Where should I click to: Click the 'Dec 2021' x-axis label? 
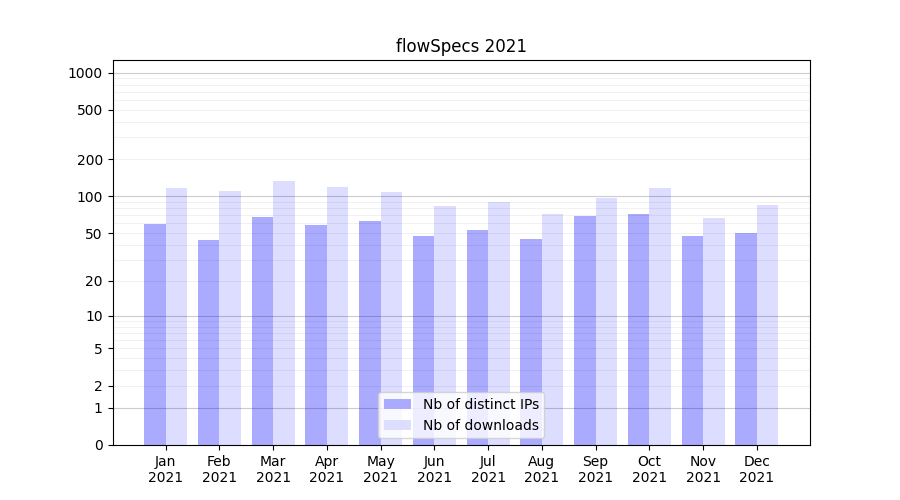point(757,469)
